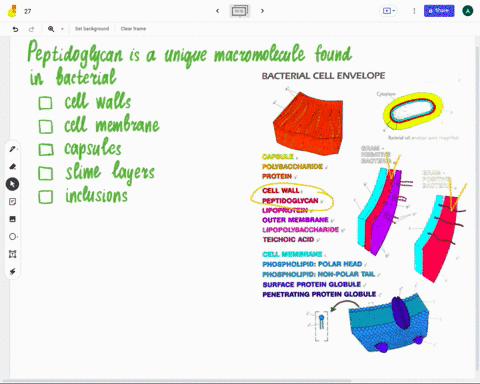The width and height of the screenshot is (480, 384).
Task: Click the "BACTERIAL CELL ENVELOPE" heading
Action: coord(323,76)
